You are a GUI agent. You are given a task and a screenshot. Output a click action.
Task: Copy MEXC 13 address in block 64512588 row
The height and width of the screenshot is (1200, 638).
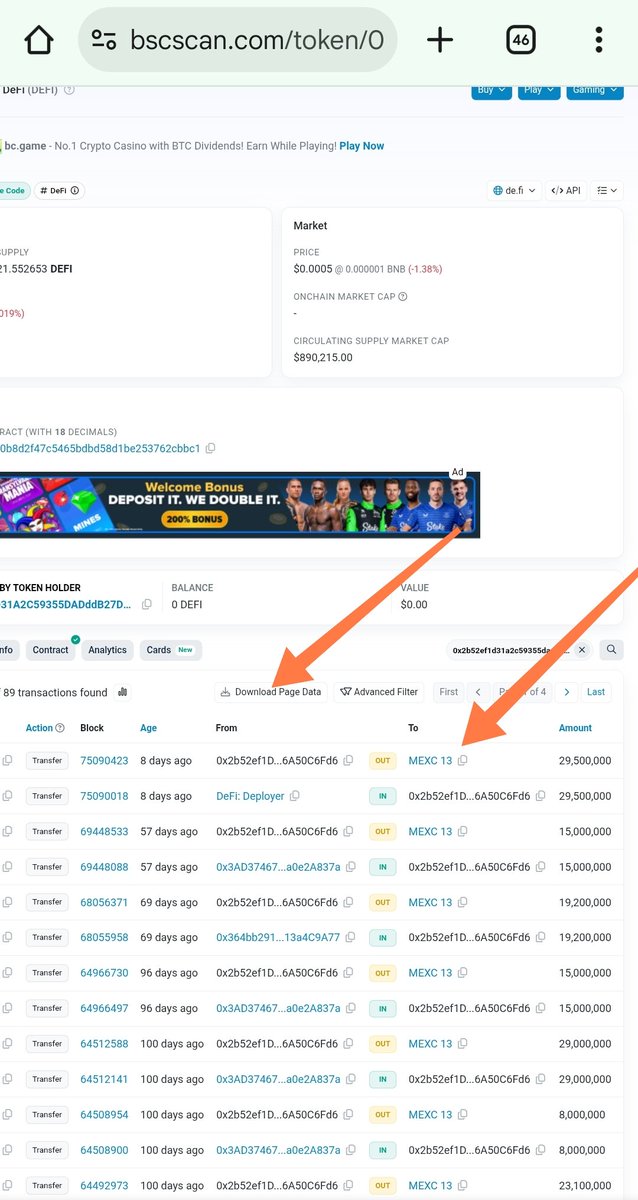point(462,1044)
